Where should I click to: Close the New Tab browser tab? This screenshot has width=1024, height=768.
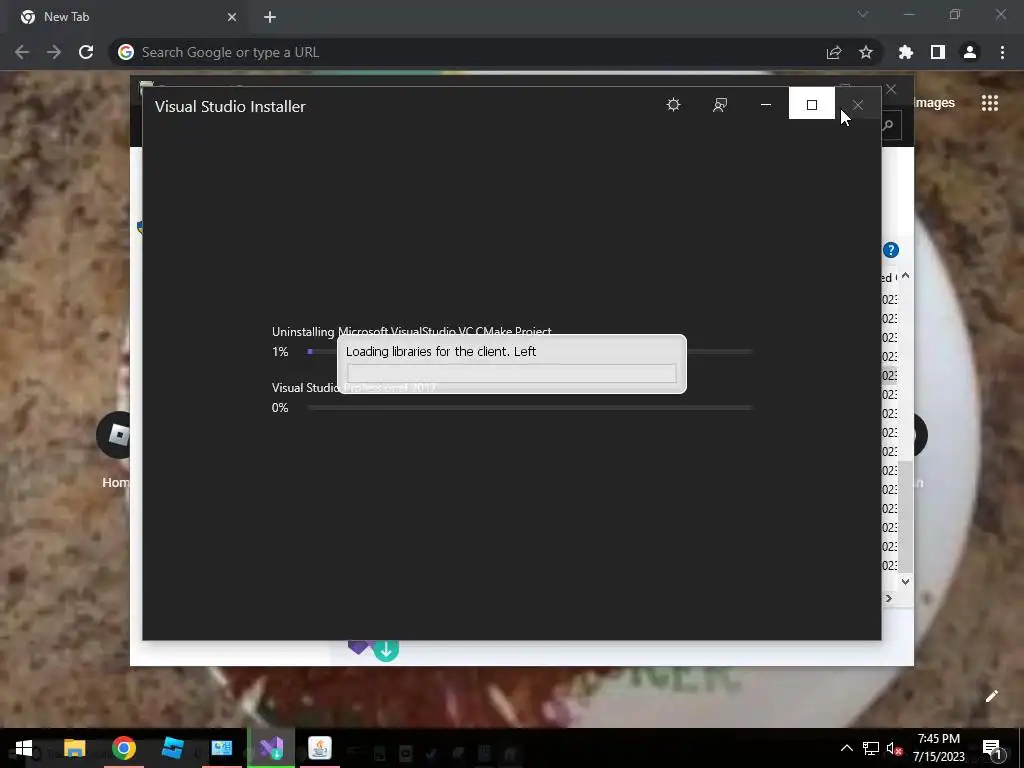232,17
